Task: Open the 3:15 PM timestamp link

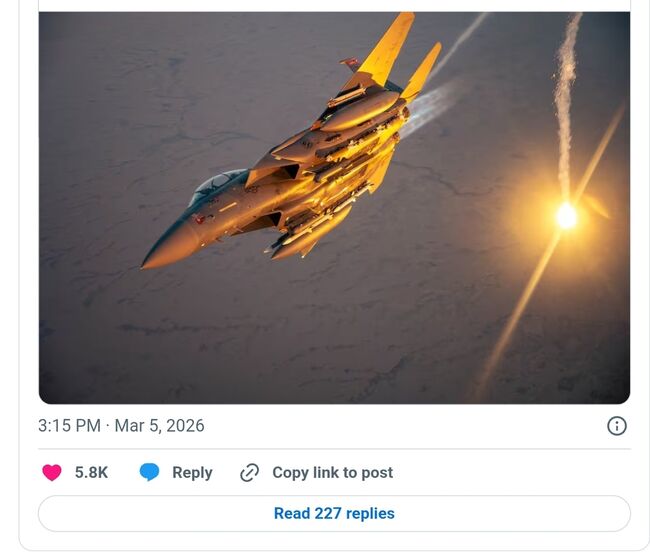Action: click(x=69, y=426)
